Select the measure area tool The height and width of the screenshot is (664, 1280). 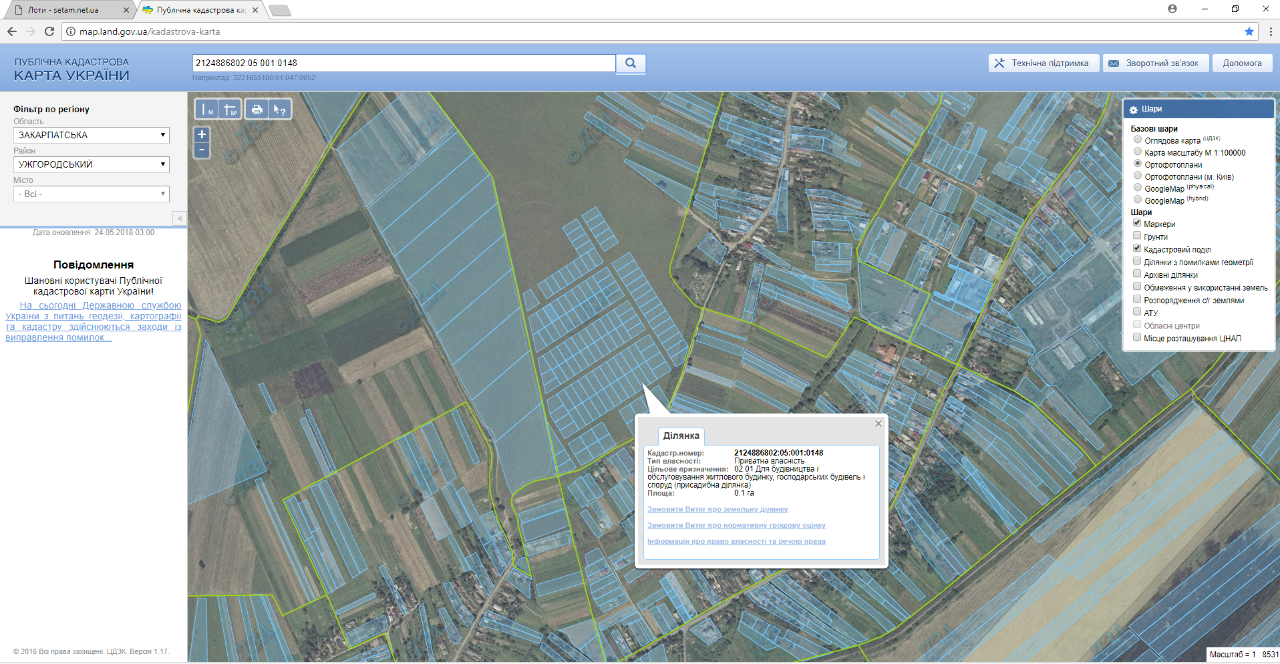231,109
